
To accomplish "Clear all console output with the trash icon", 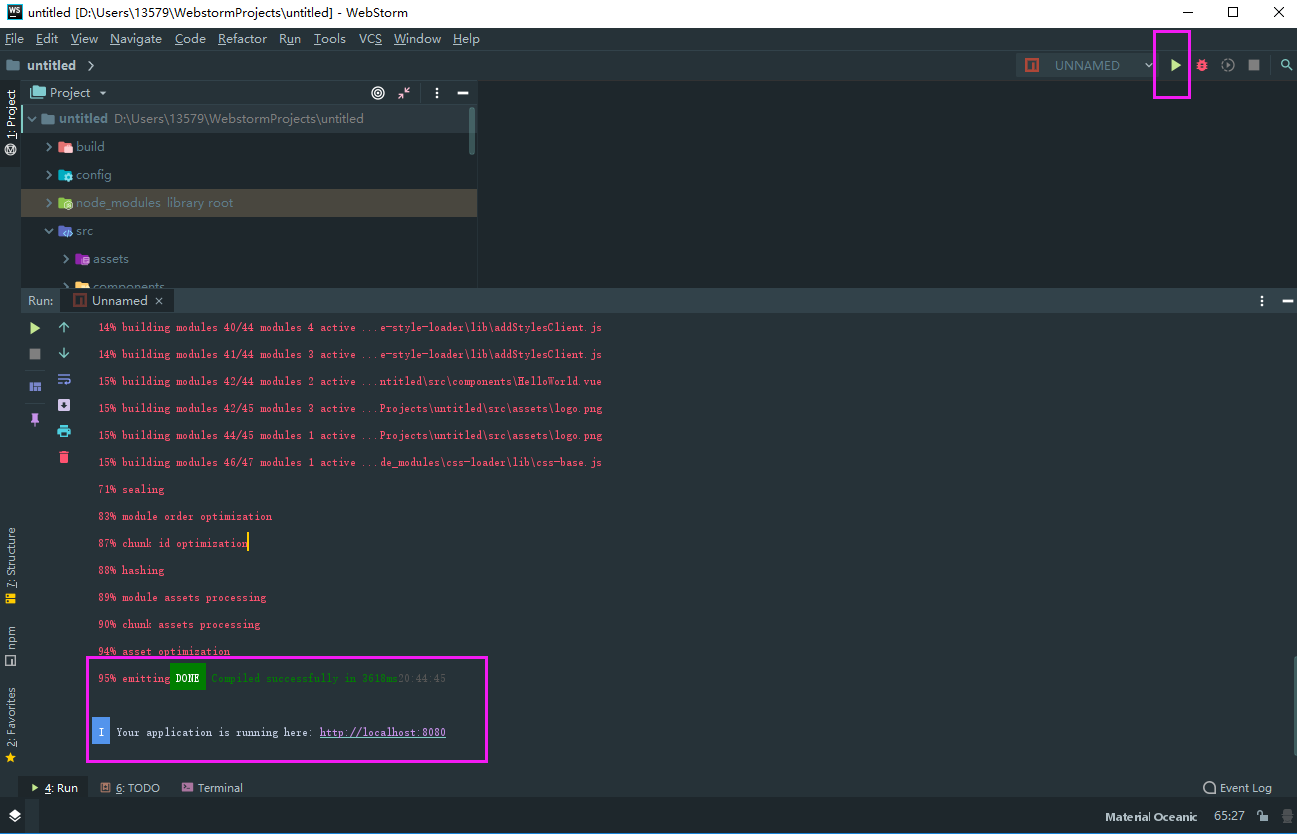I will pyautogui.click(x=64, y=457).
